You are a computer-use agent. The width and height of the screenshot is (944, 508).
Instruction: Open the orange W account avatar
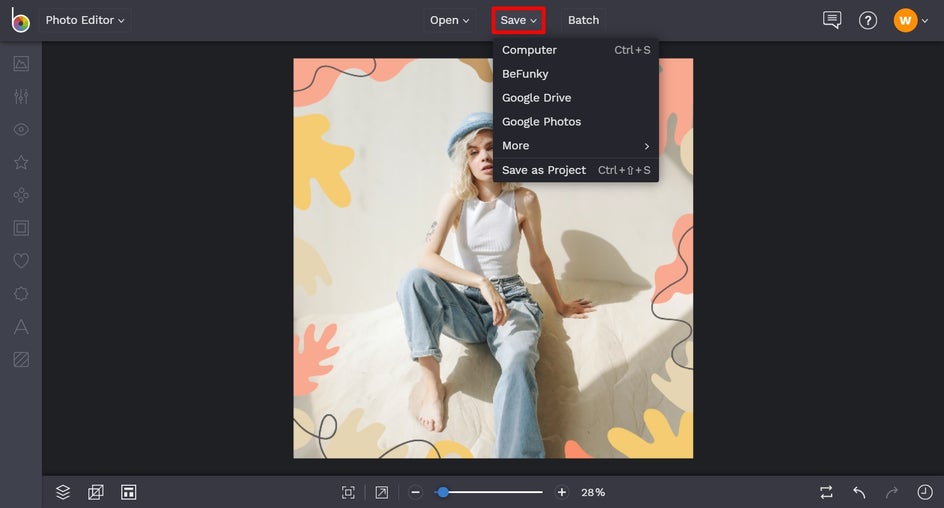(905, 20)
